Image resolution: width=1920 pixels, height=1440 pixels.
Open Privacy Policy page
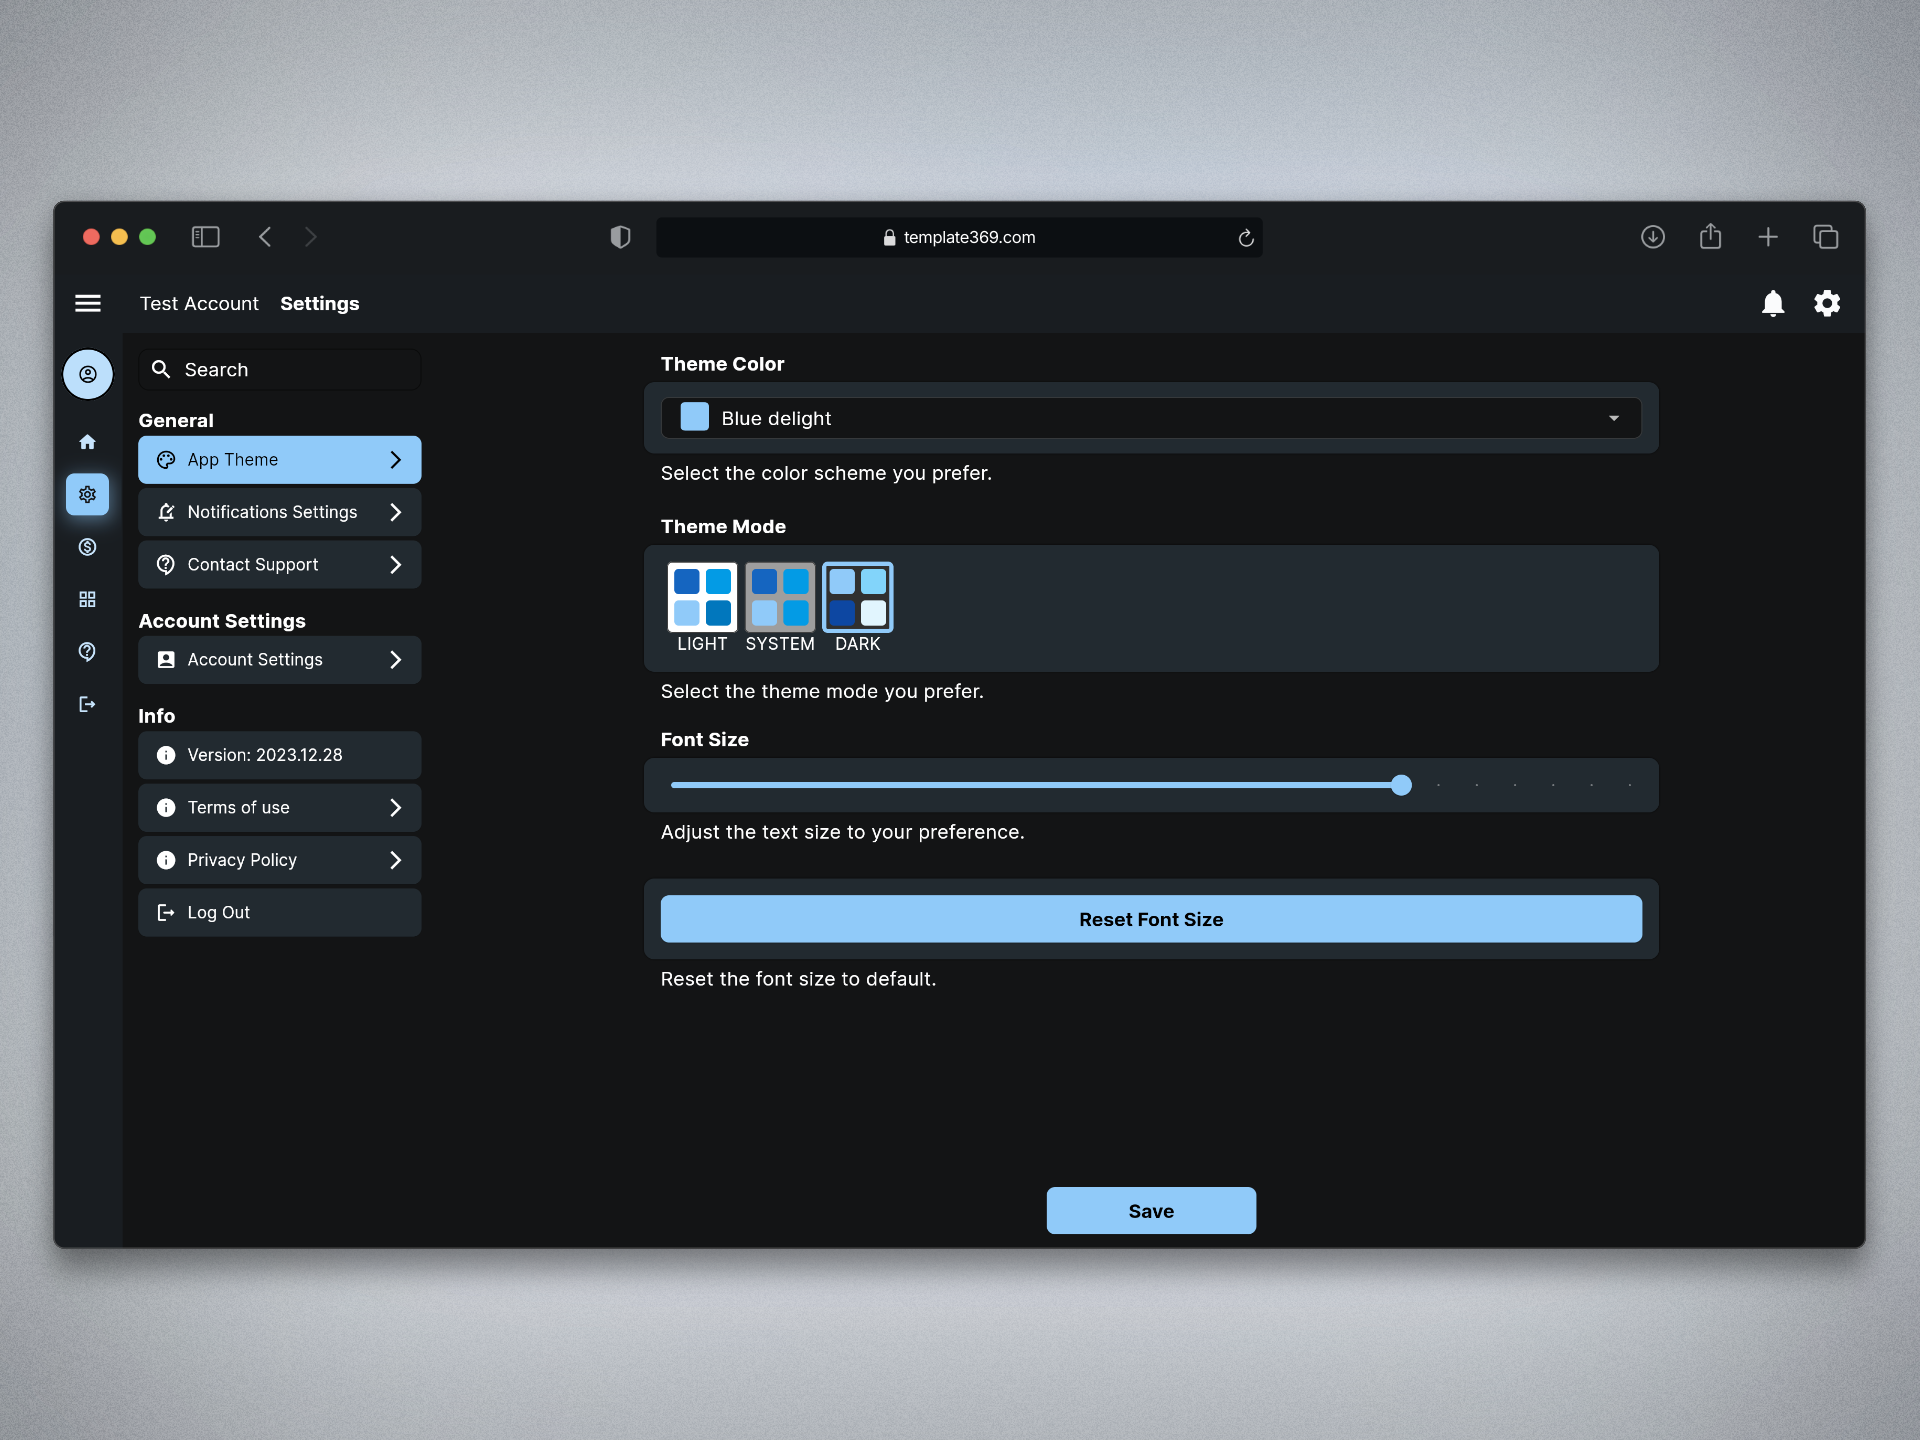tap(280, 860)
